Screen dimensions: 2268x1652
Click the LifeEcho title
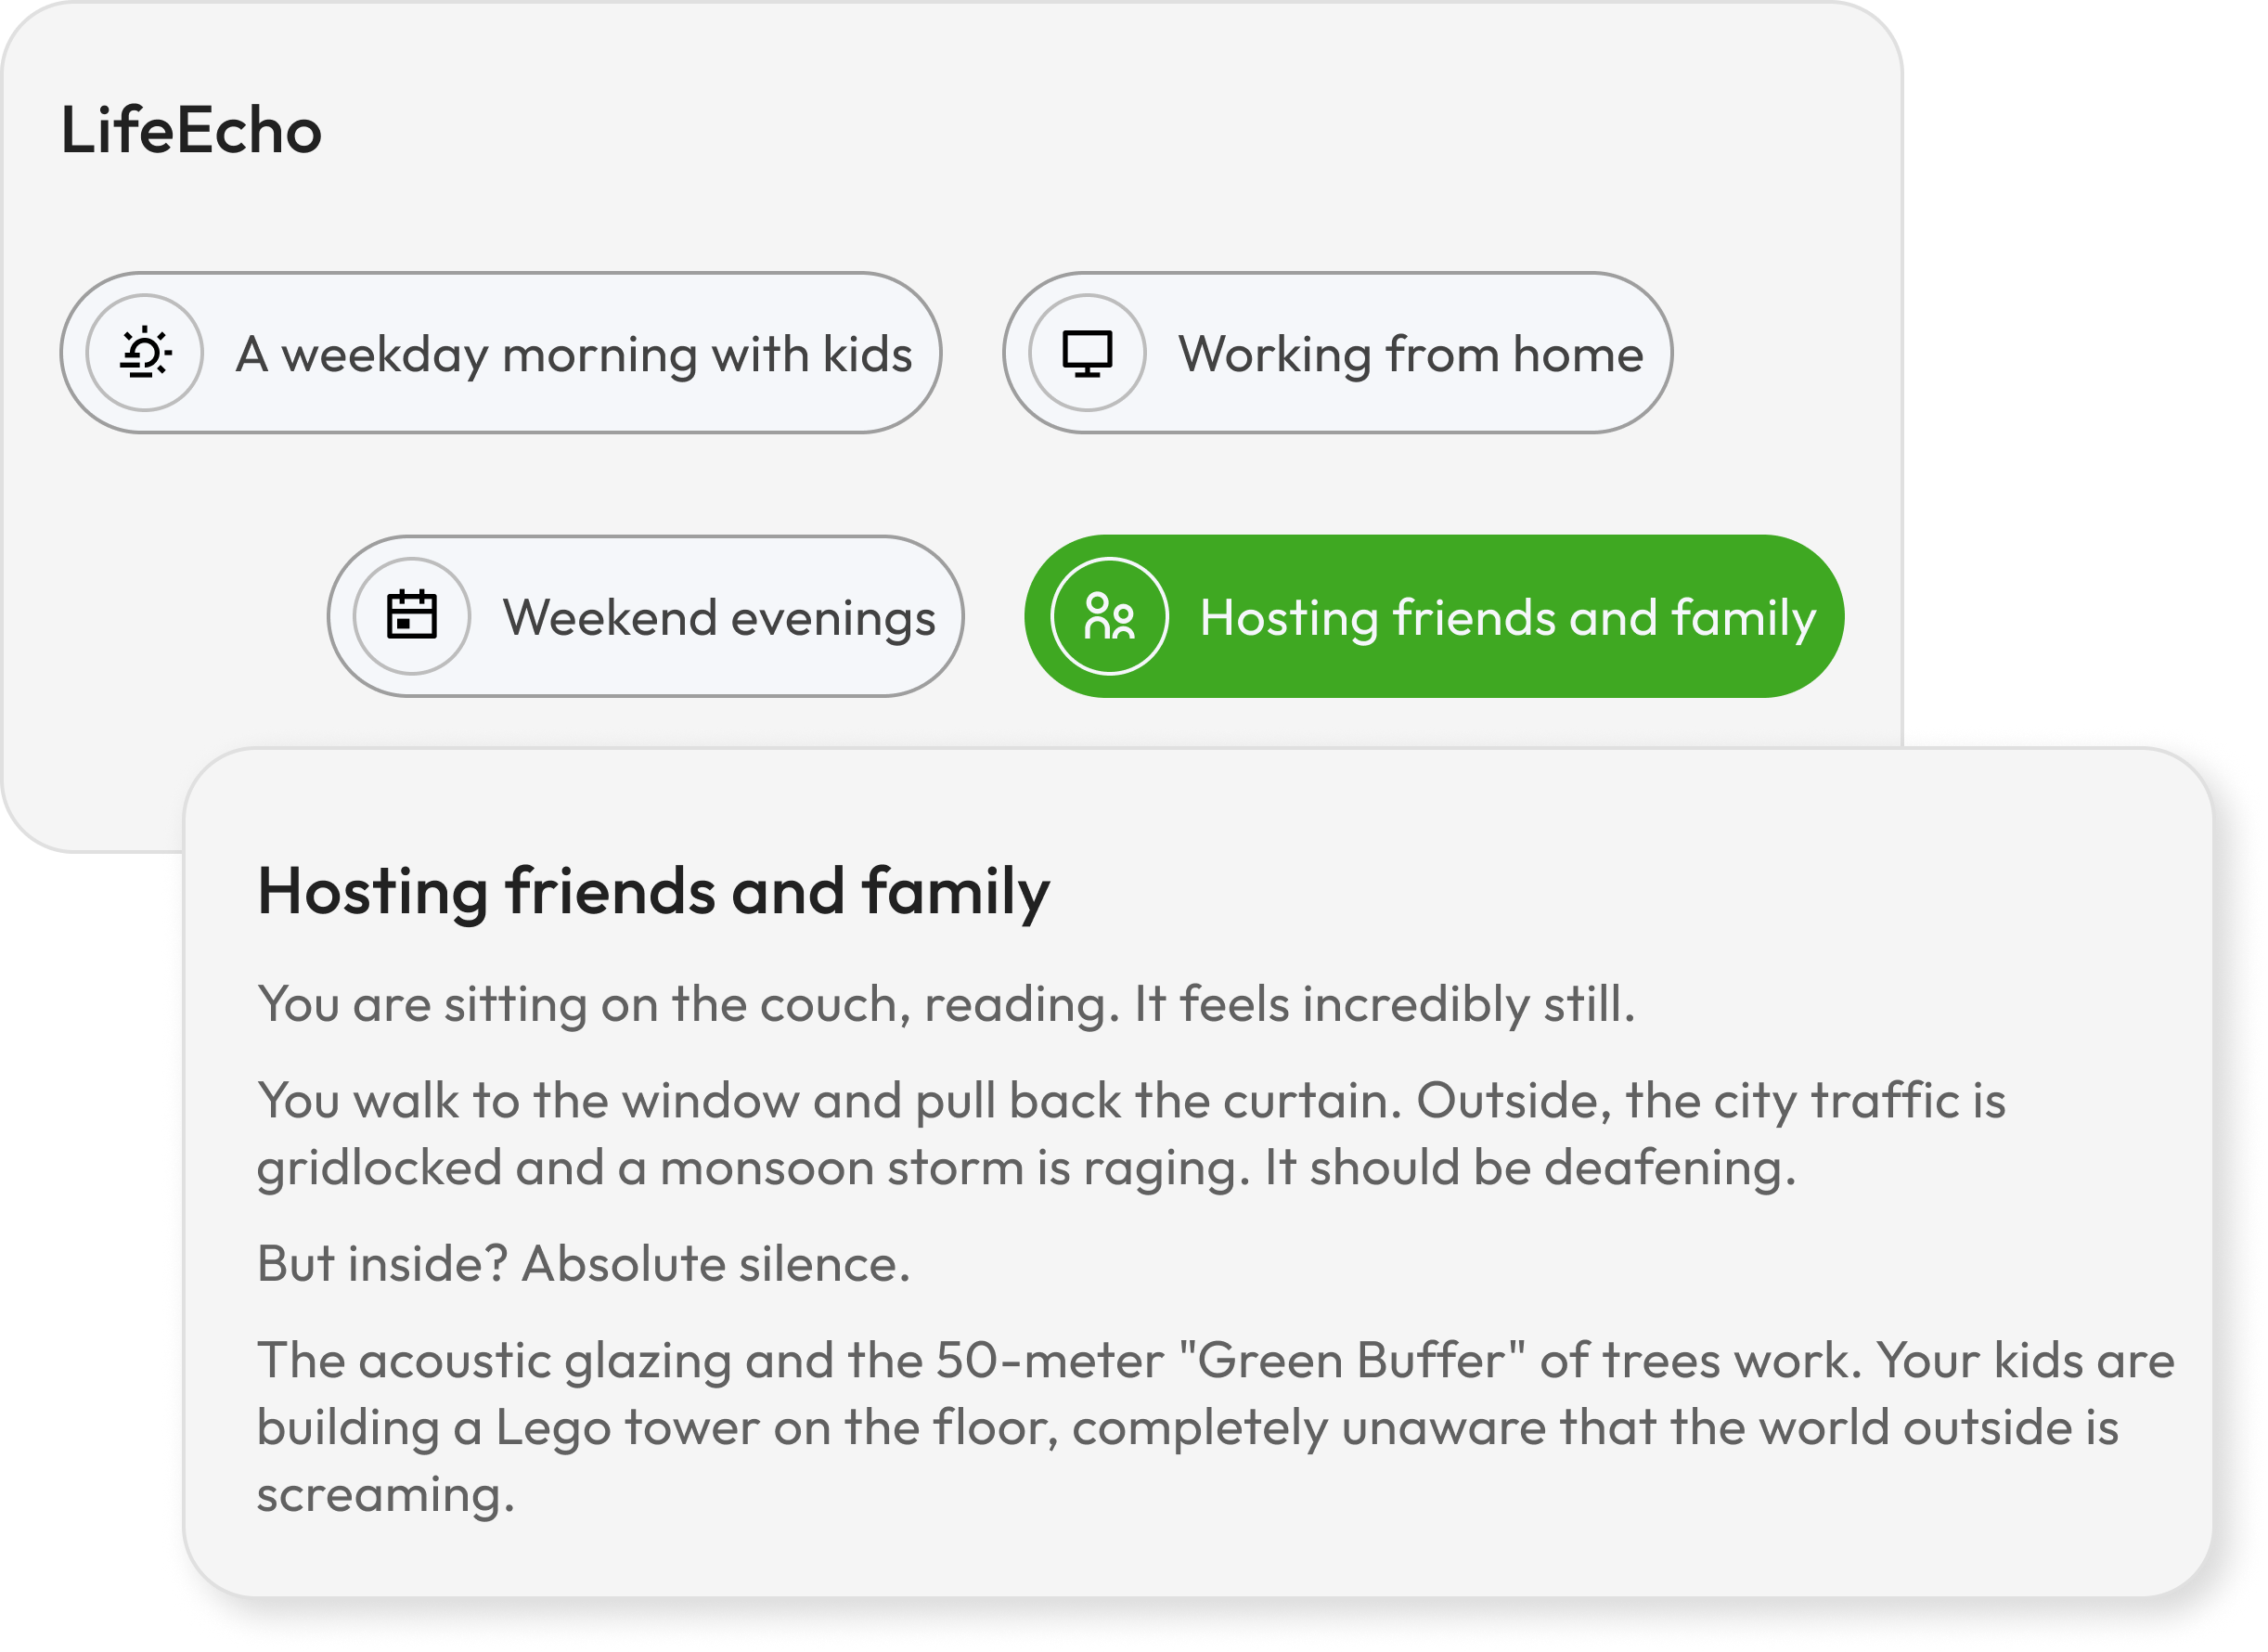pyautogui.click(x=191, y=131)
